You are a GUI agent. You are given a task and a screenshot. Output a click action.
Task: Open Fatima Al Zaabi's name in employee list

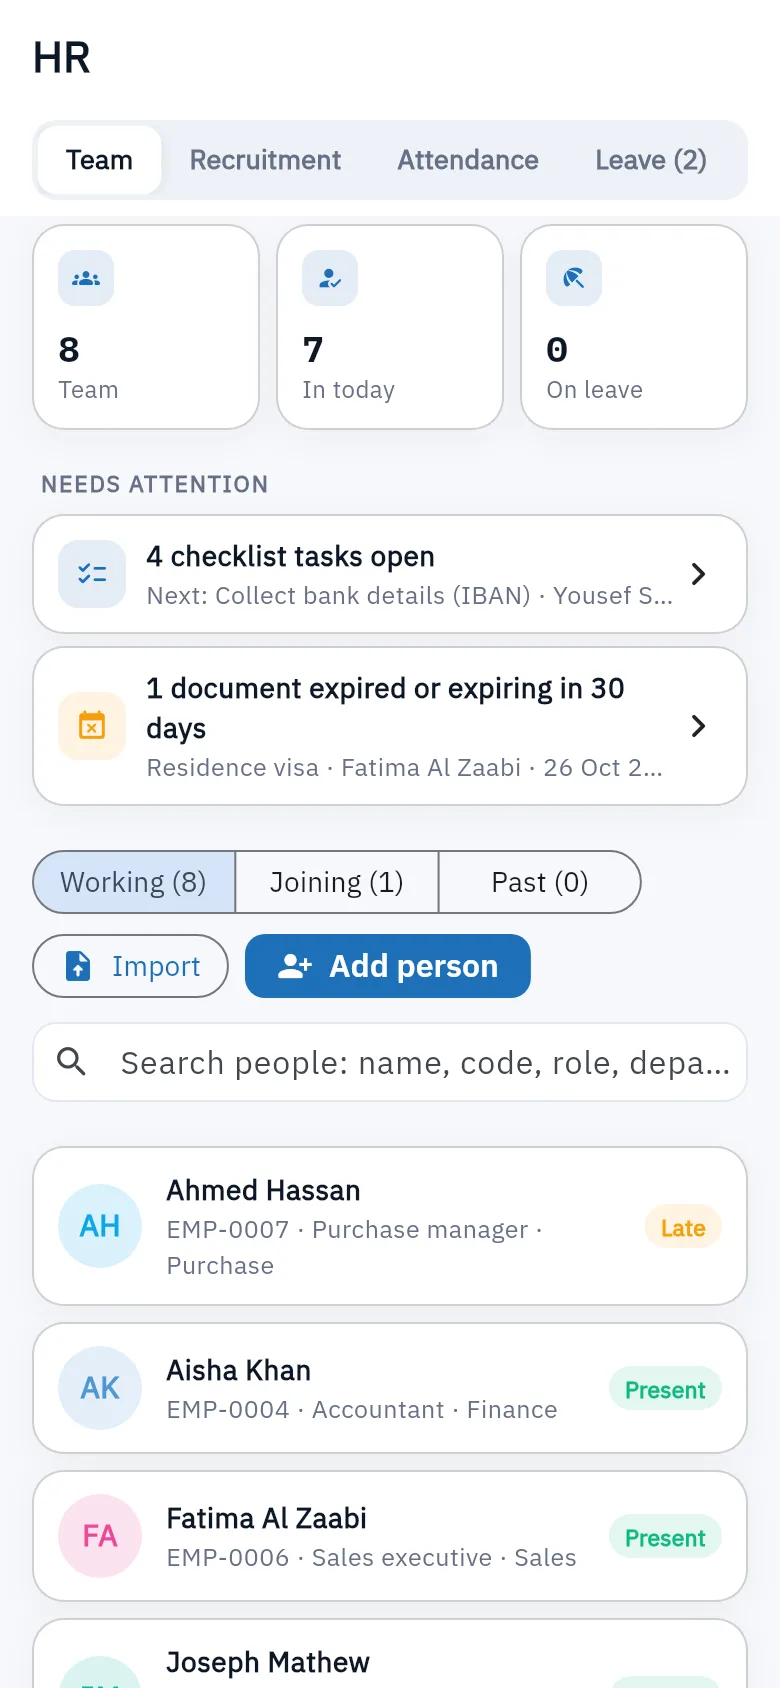click(x=266, y=1518)
